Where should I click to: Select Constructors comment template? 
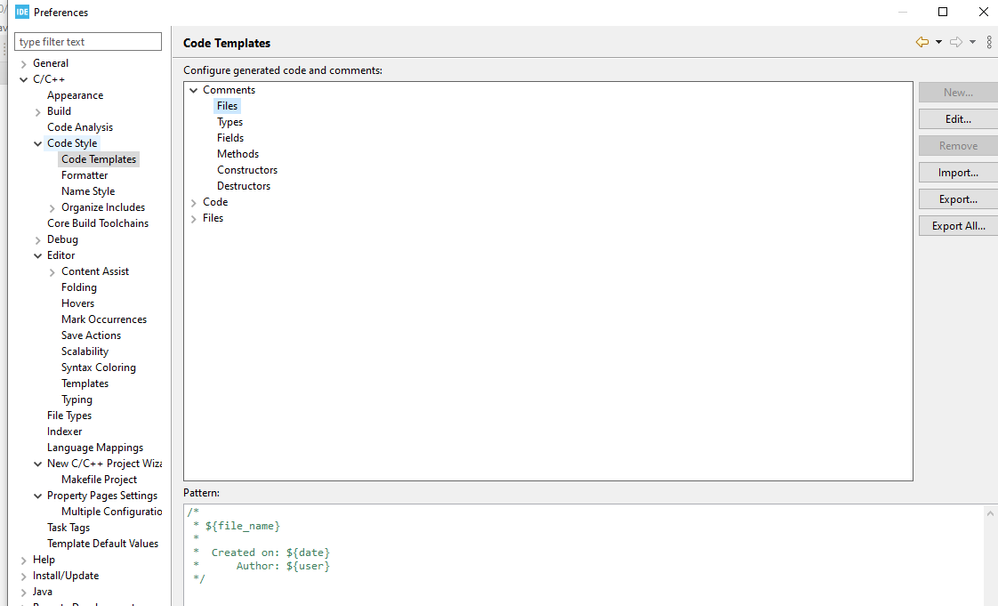(x=247, y=170)
